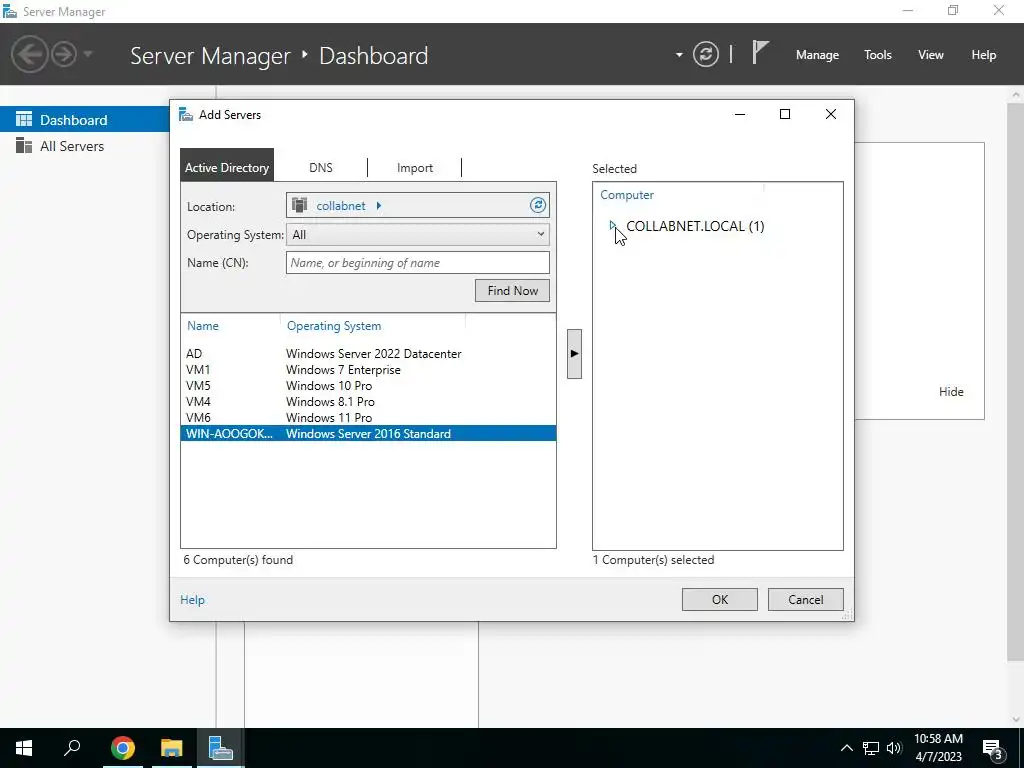Minimize the Add Servers dialog

click(740, 114)
